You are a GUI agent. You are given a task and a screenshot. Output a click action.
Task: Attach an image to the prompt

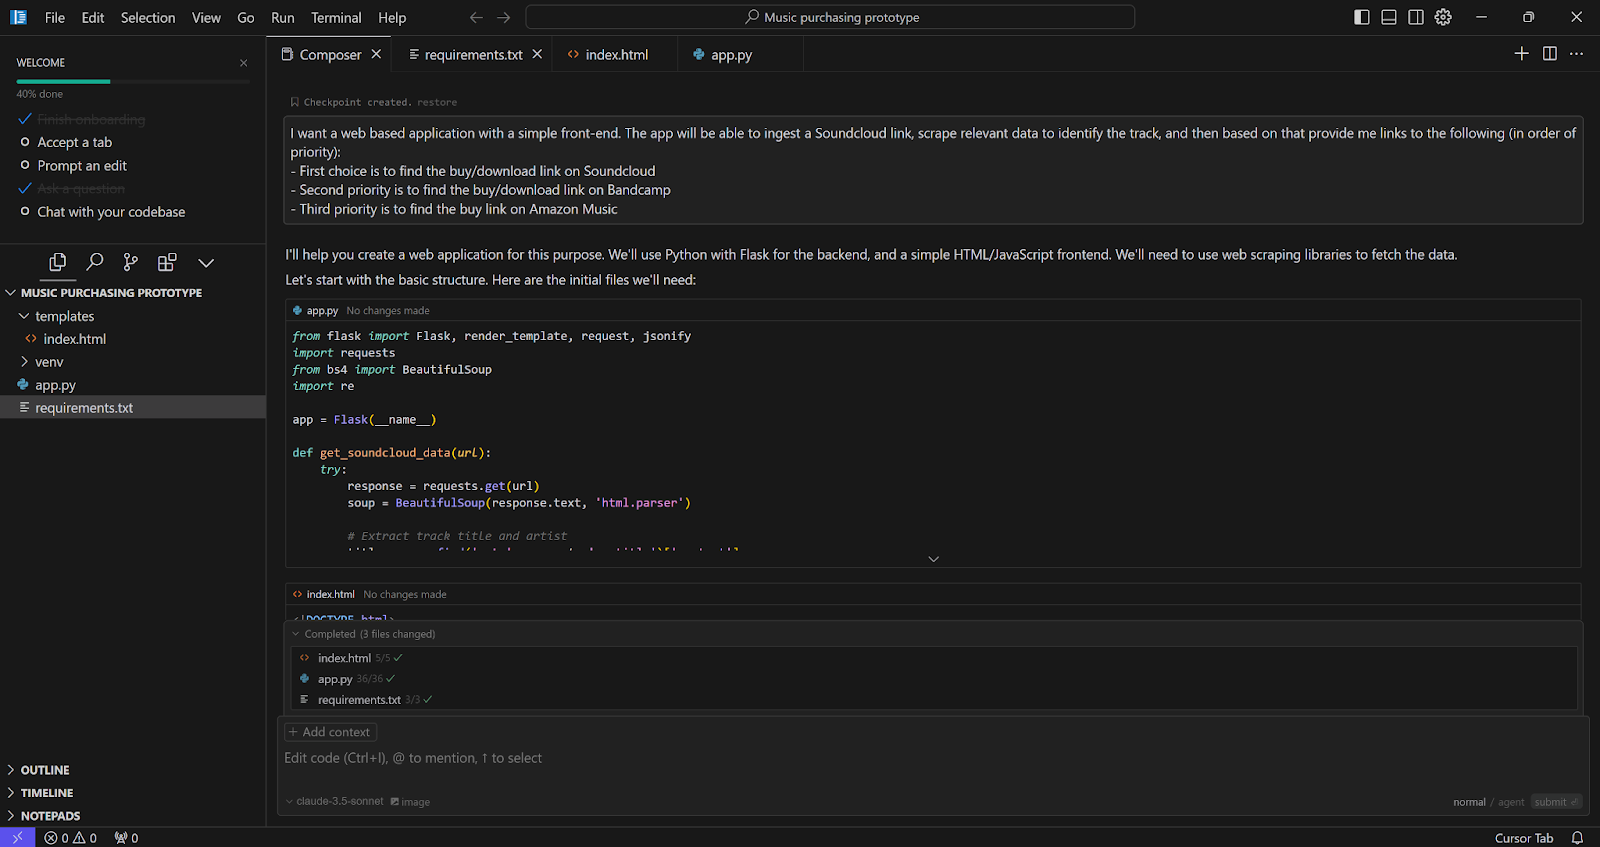coord(410,802)
